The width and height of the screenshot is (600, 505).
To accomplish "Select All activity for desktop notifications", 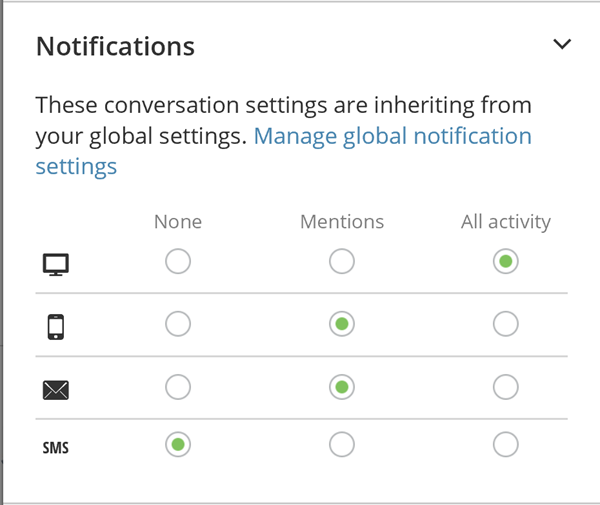I will click(506, 263).
